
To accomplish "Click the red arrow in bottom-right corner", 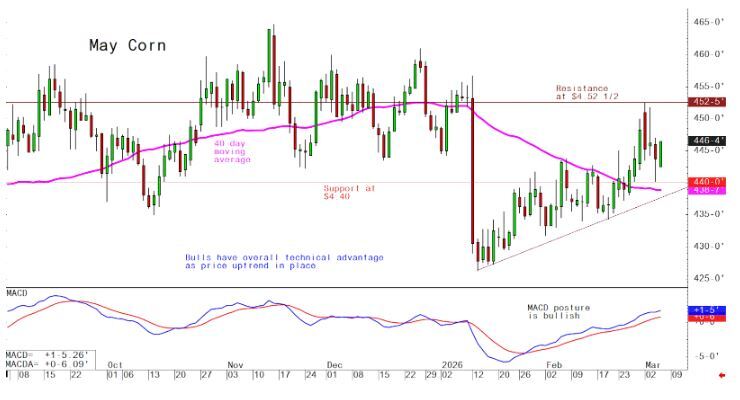I will tap(722, 375).
